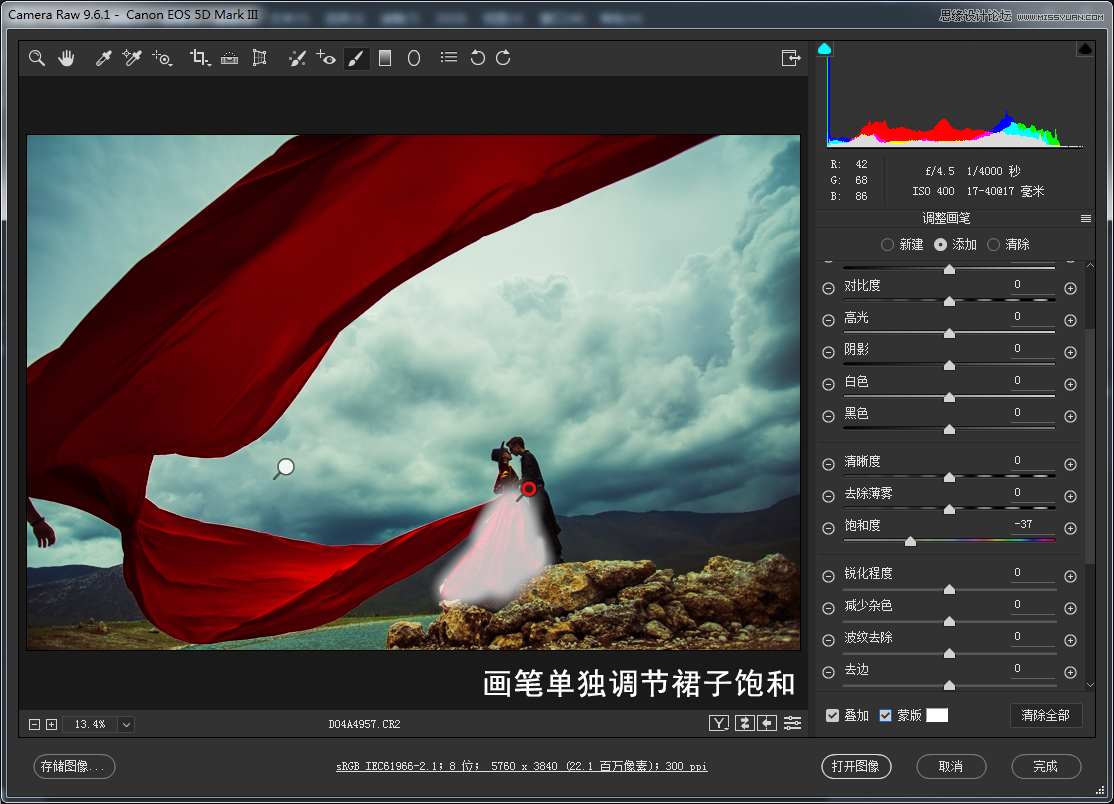Click the 存储图像 button

pos(74,766)
